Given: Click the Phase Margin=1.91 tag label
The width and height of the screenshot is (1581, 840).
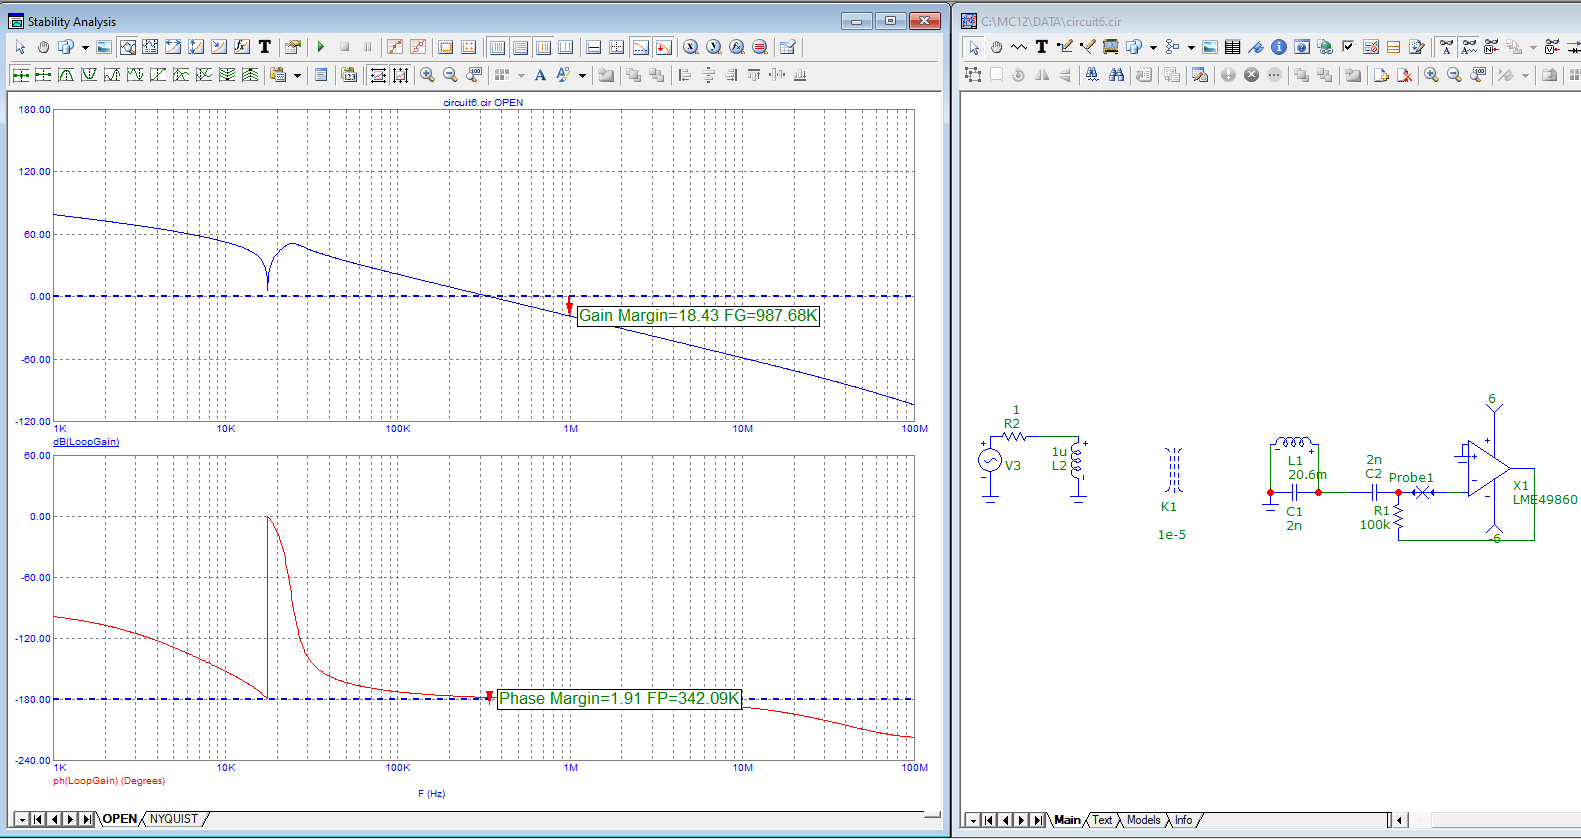Looking at the screenshot, I should click(x=620, y=699).
